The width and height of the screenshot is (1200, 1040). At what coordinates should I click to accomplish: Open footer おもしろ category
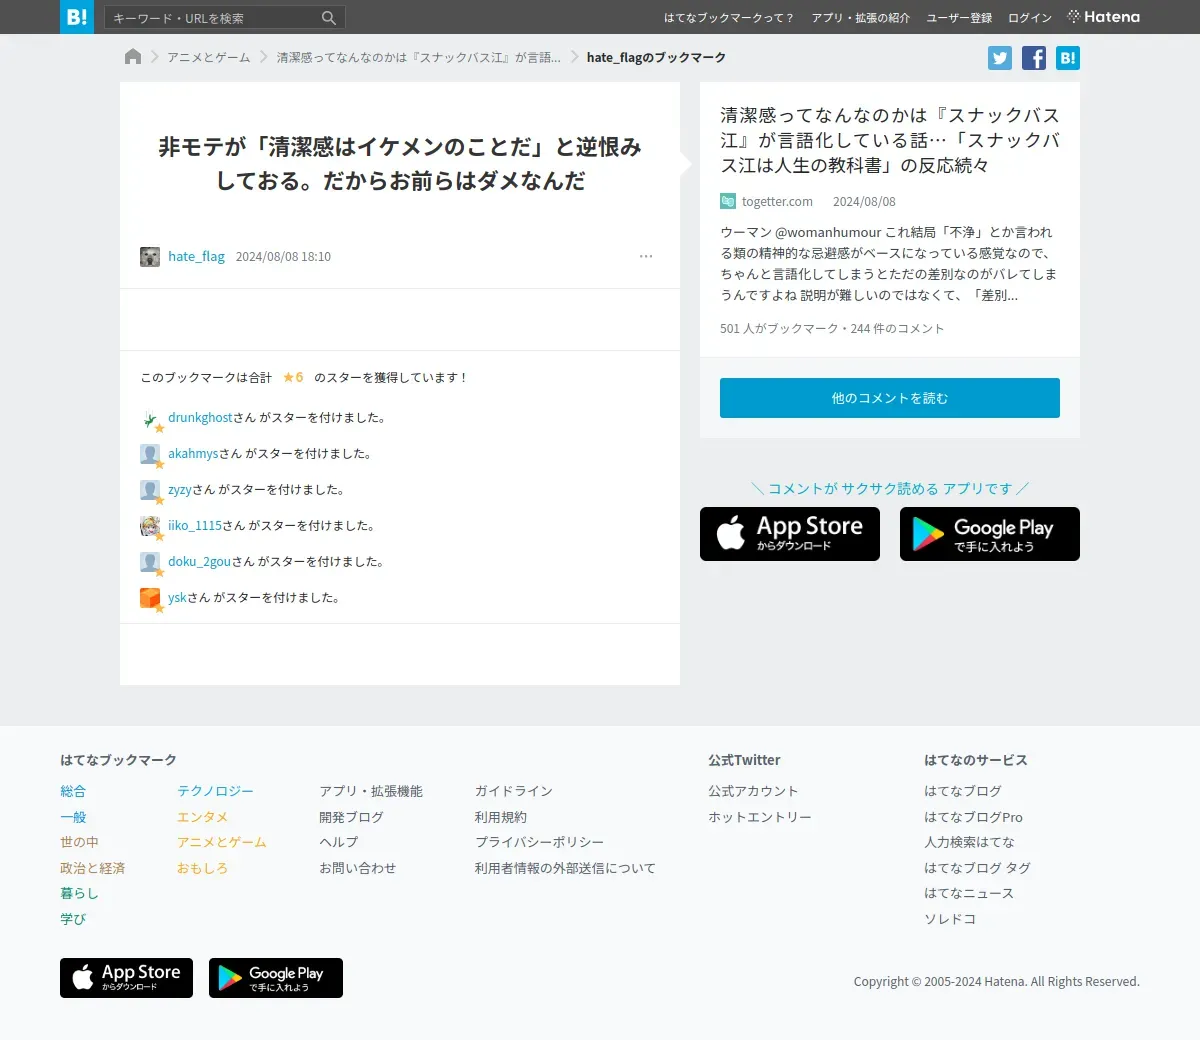[x=202, y=868]
